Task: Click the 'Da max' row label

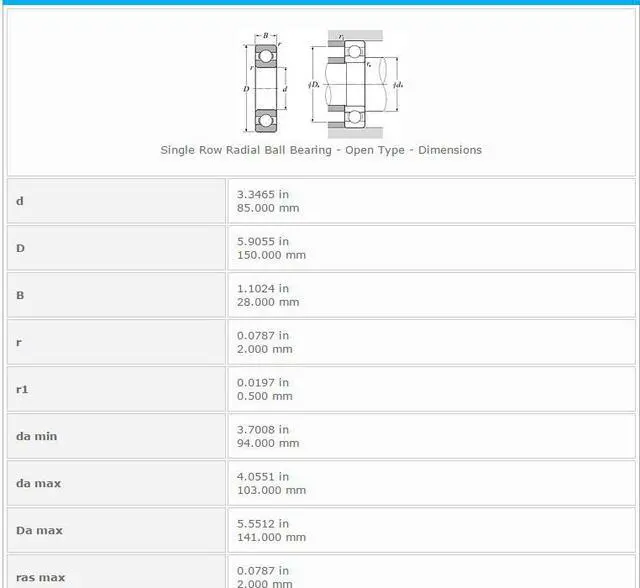Action: click(x=39, y=530)
